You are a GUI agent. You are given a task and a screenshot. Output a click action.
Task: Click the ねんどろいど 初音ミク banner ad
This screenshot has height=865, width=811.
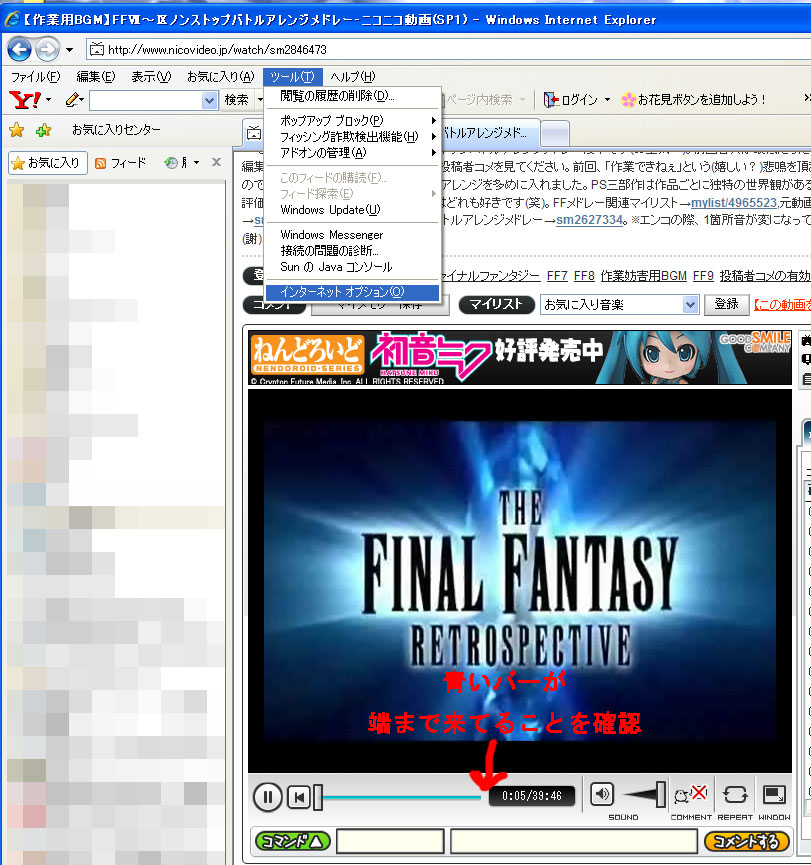(519, 357)
